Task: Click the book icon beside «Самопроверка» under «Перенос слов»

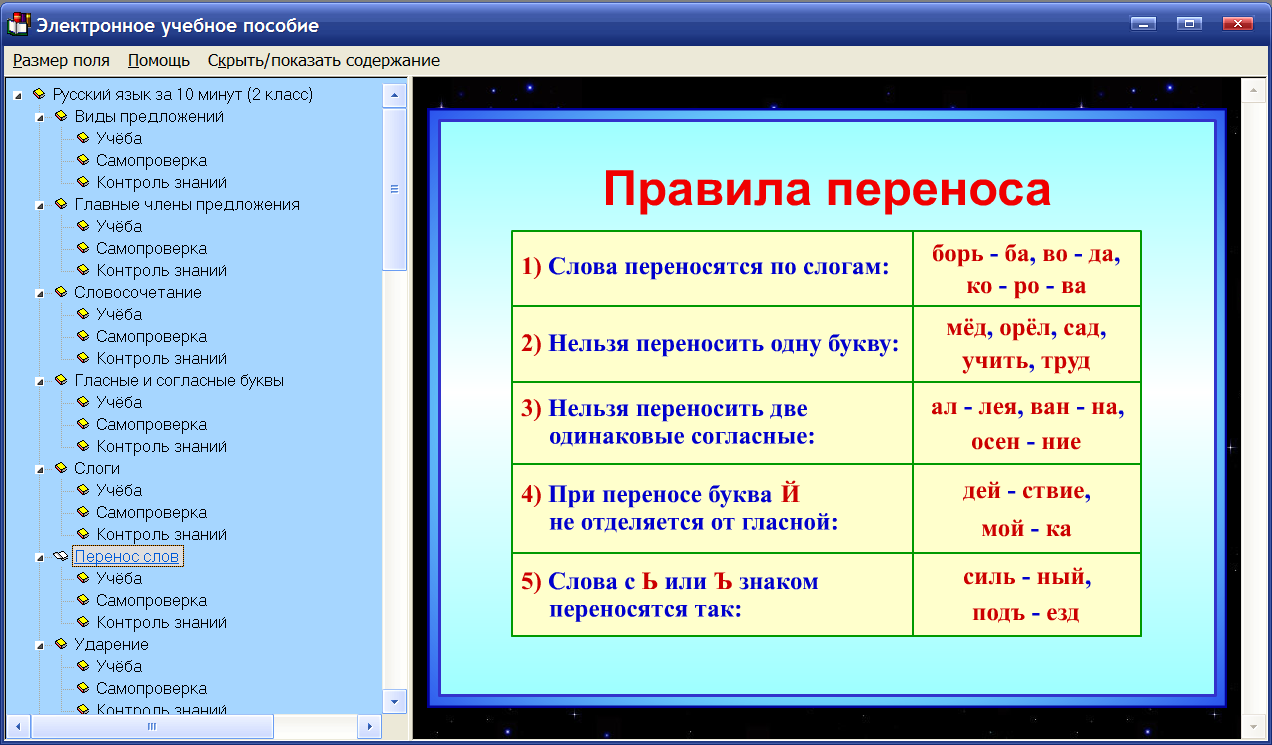Action: point(85,600)
